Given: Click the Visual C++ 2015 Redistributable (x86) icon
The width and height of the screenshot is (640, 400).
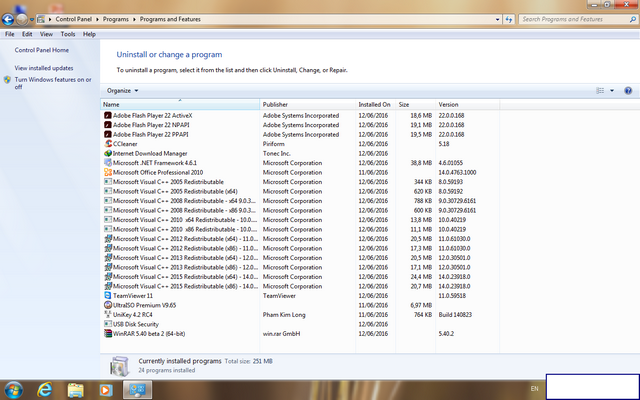Looking at the screenshot, I should [108, 286].
